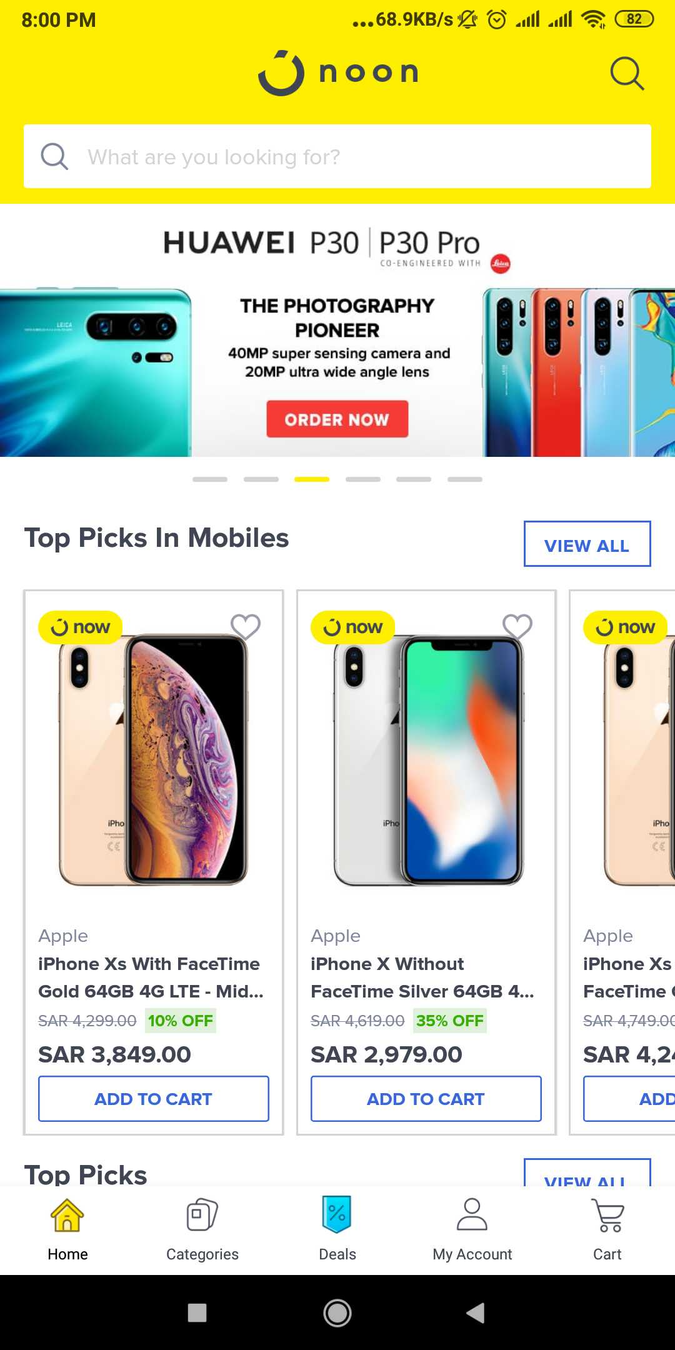Select the first banner carousel indicator
Viewport: 675px width, 1350px height.
pyautogui.click(x=210, y=479)
